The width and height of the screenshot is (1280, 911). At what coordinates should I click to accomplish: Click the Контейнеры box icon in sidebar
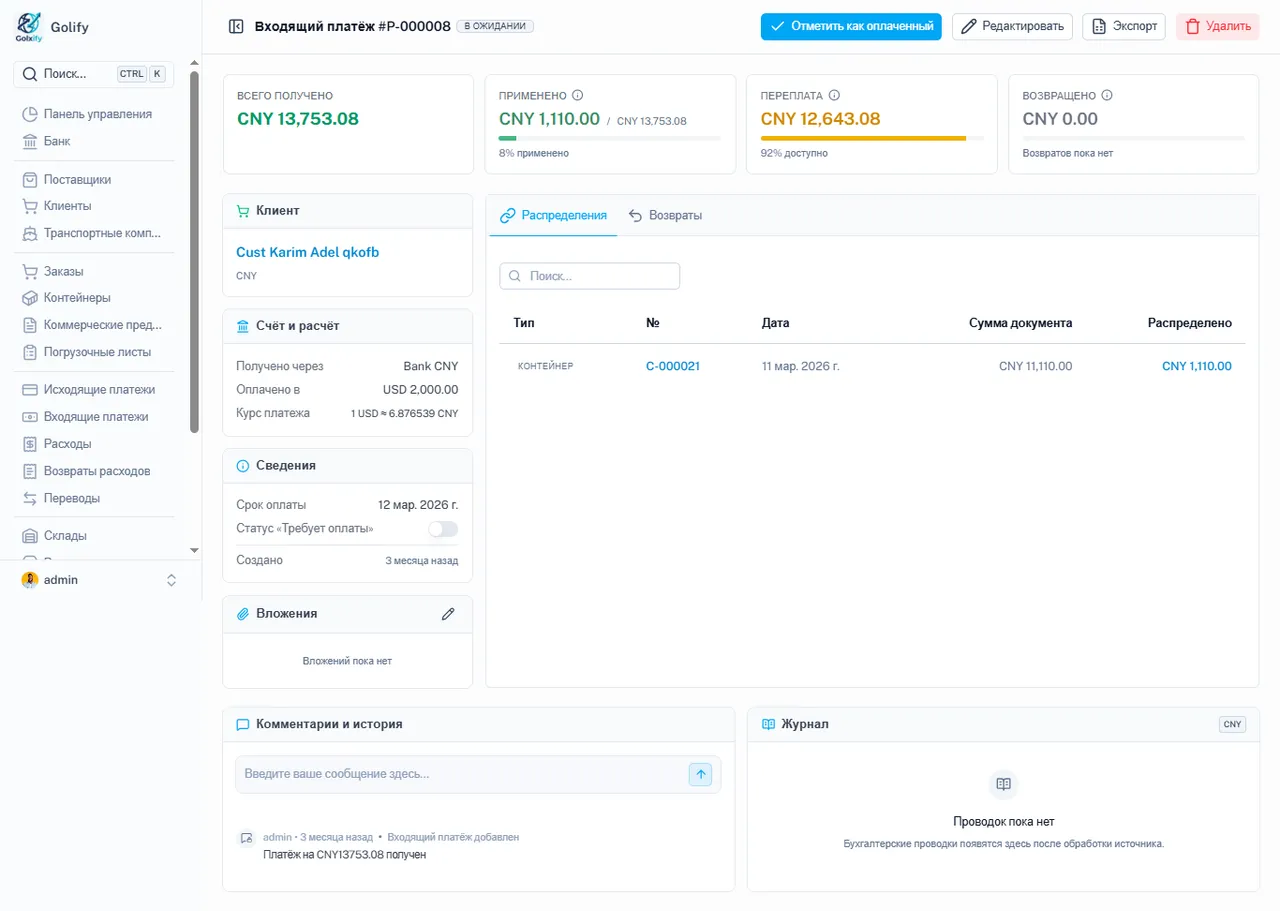30,298
